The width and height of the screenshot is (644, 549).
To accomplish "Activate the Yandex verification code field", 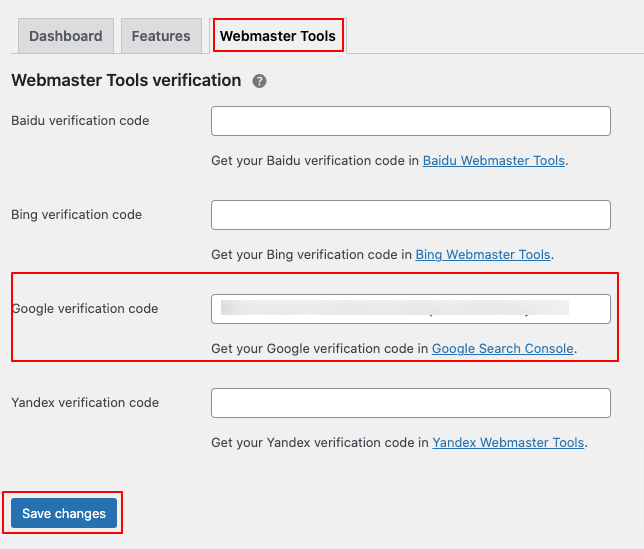I will click(410, 403).
